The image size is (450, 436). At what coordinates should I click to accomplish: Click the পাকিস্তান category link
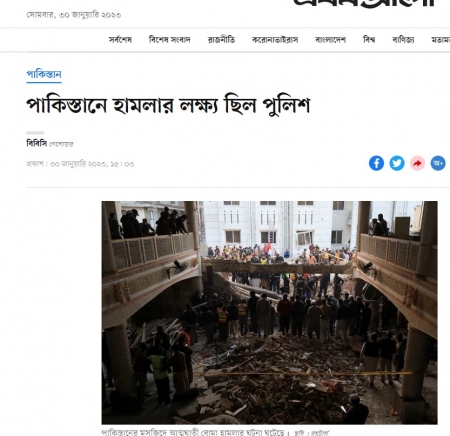click(44, 74)
